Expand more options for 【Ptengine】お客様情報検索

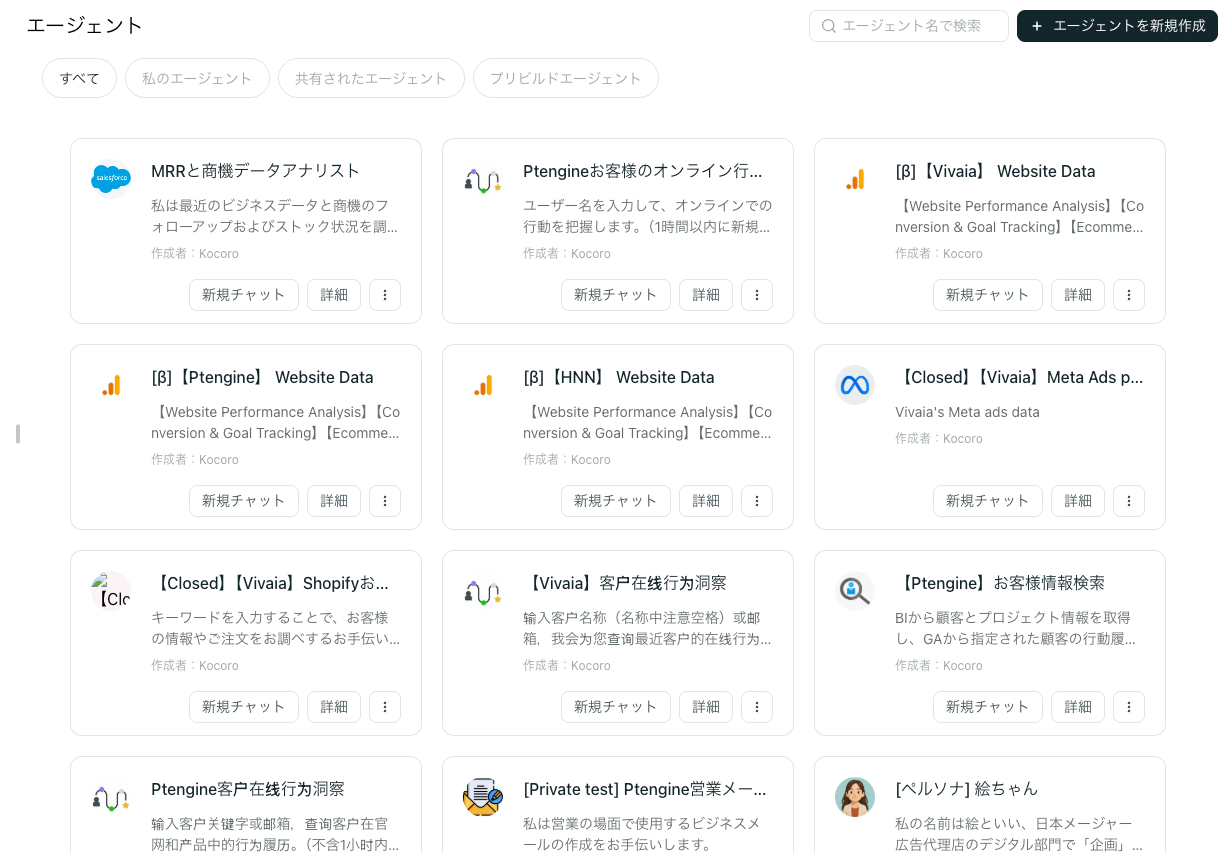click(x=1129, y=707)
